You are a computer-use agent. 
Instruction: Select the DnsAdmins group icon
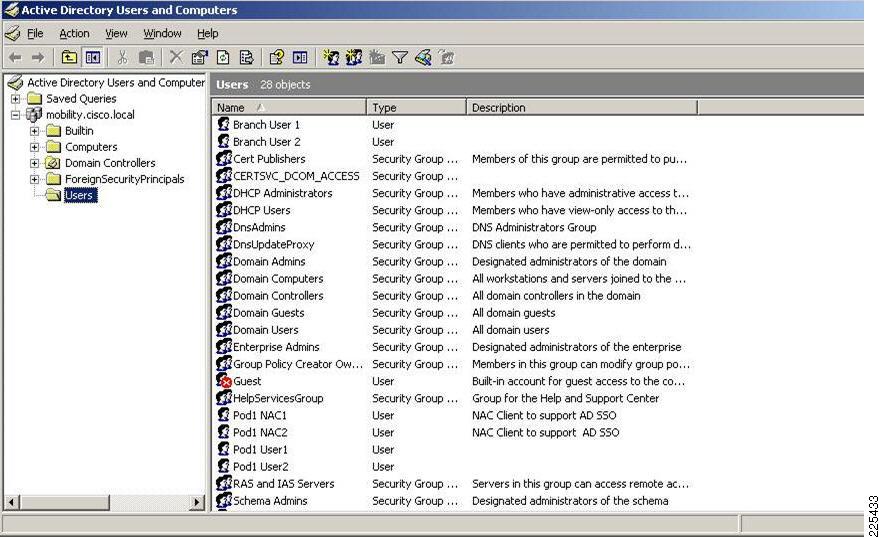[224, 227]
